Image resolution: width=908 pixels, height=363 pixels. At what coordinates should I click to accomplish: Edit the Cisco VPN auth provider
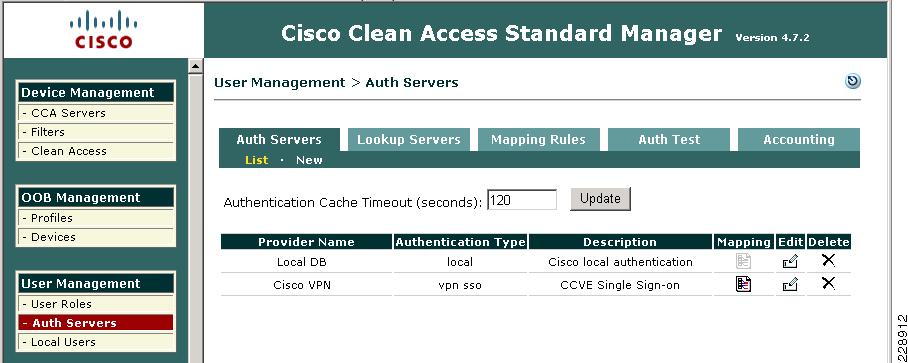click(790, 284)
